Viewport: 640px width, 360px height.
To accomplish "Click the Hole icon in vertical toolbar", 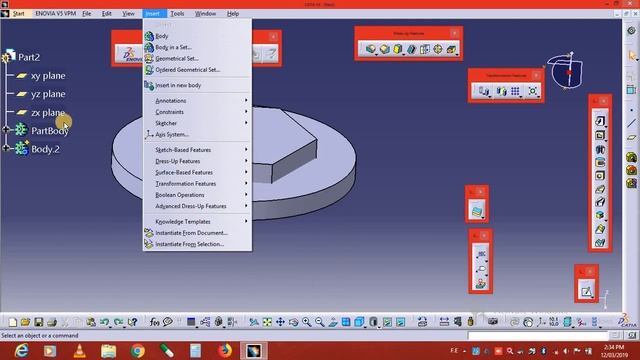I will pyautogui.click(x=600, y=176).
